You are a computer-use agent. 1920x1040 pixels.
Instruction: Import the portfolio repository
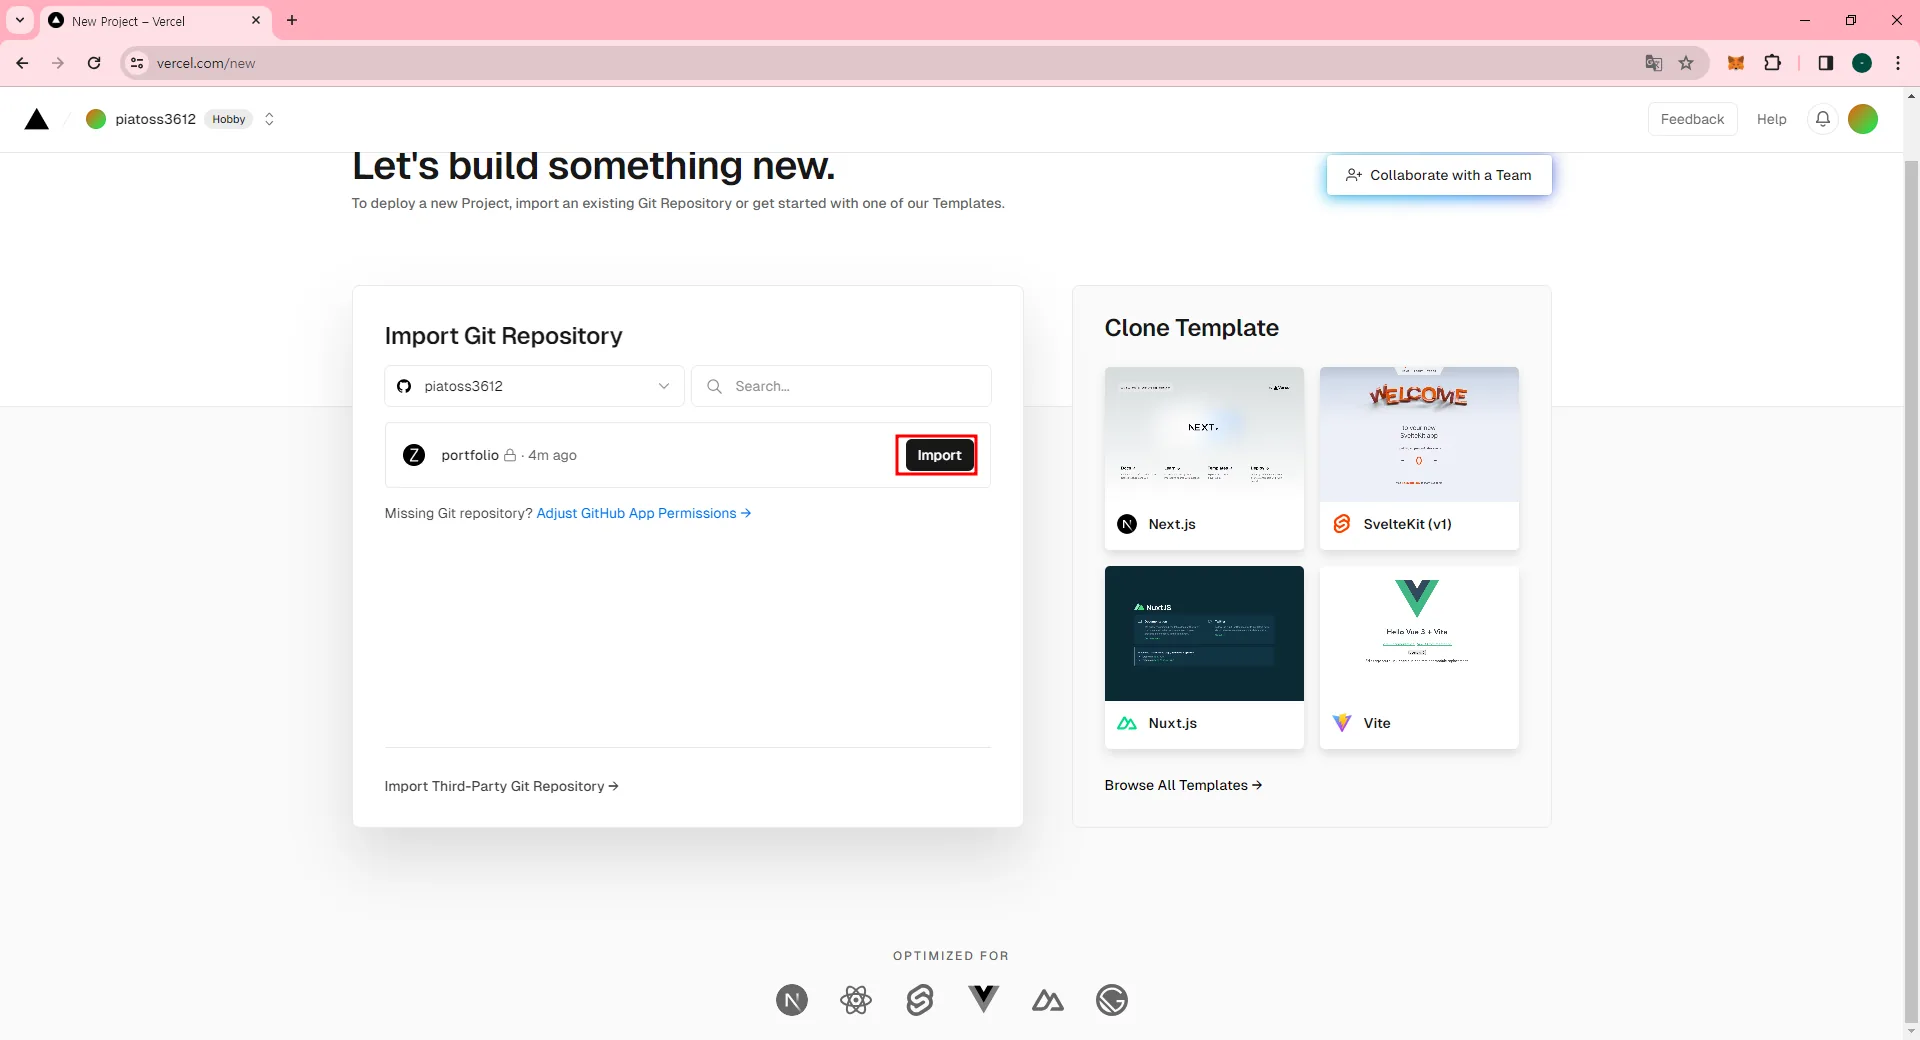[939, 455]
